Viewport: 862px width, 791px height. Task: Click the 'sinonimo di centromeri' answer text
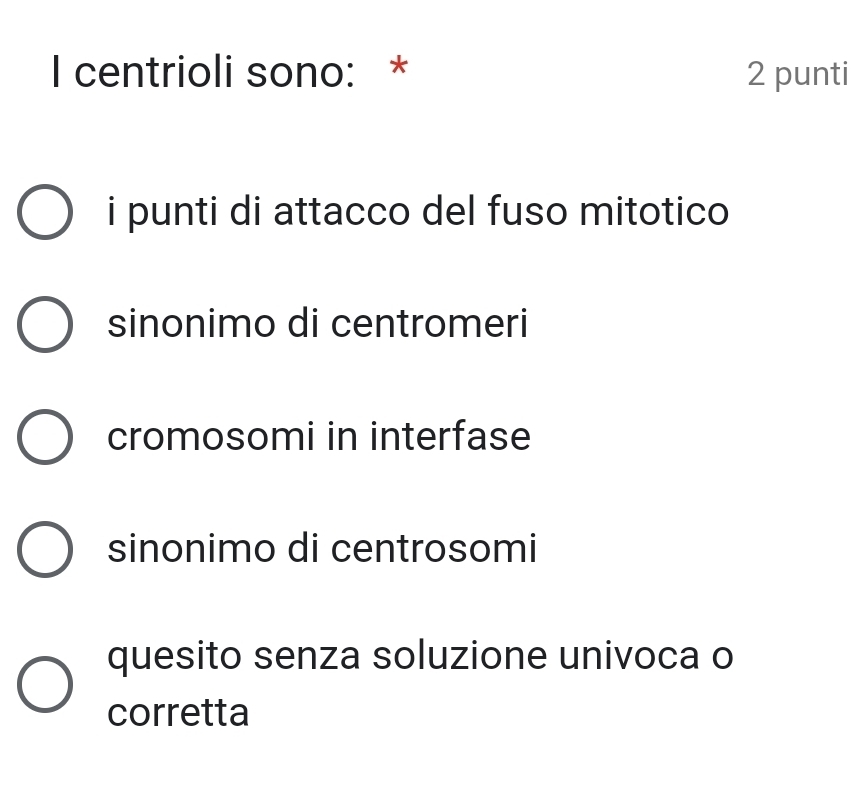[318, 324]
